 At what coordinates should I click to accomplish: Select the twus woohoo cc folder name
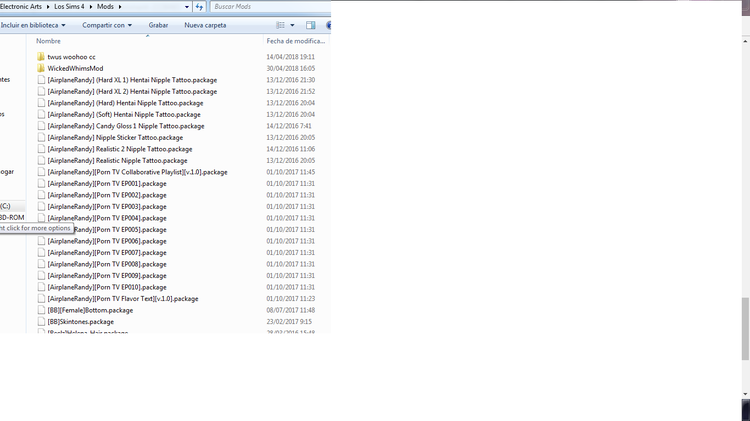(71, 57)
